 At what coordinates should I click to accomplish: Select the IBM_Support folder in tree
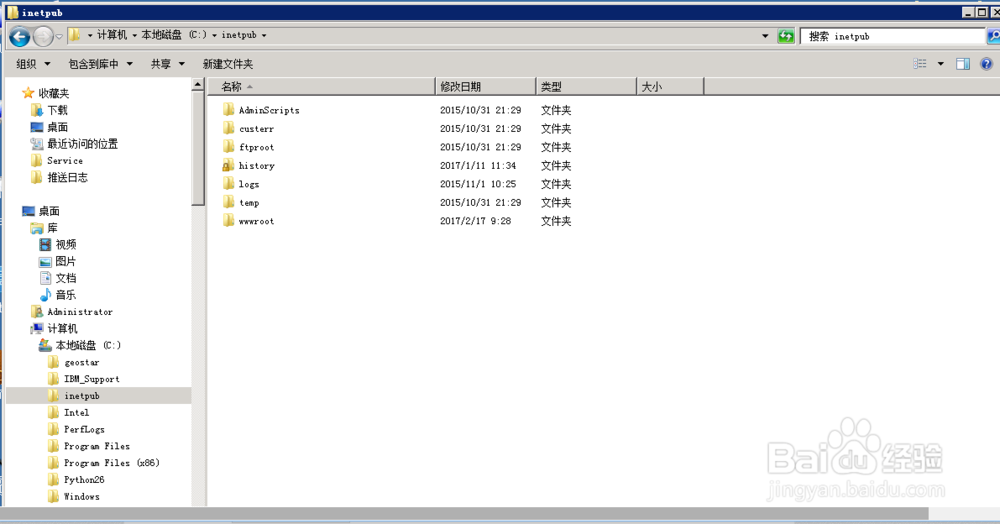pos(84,379)
